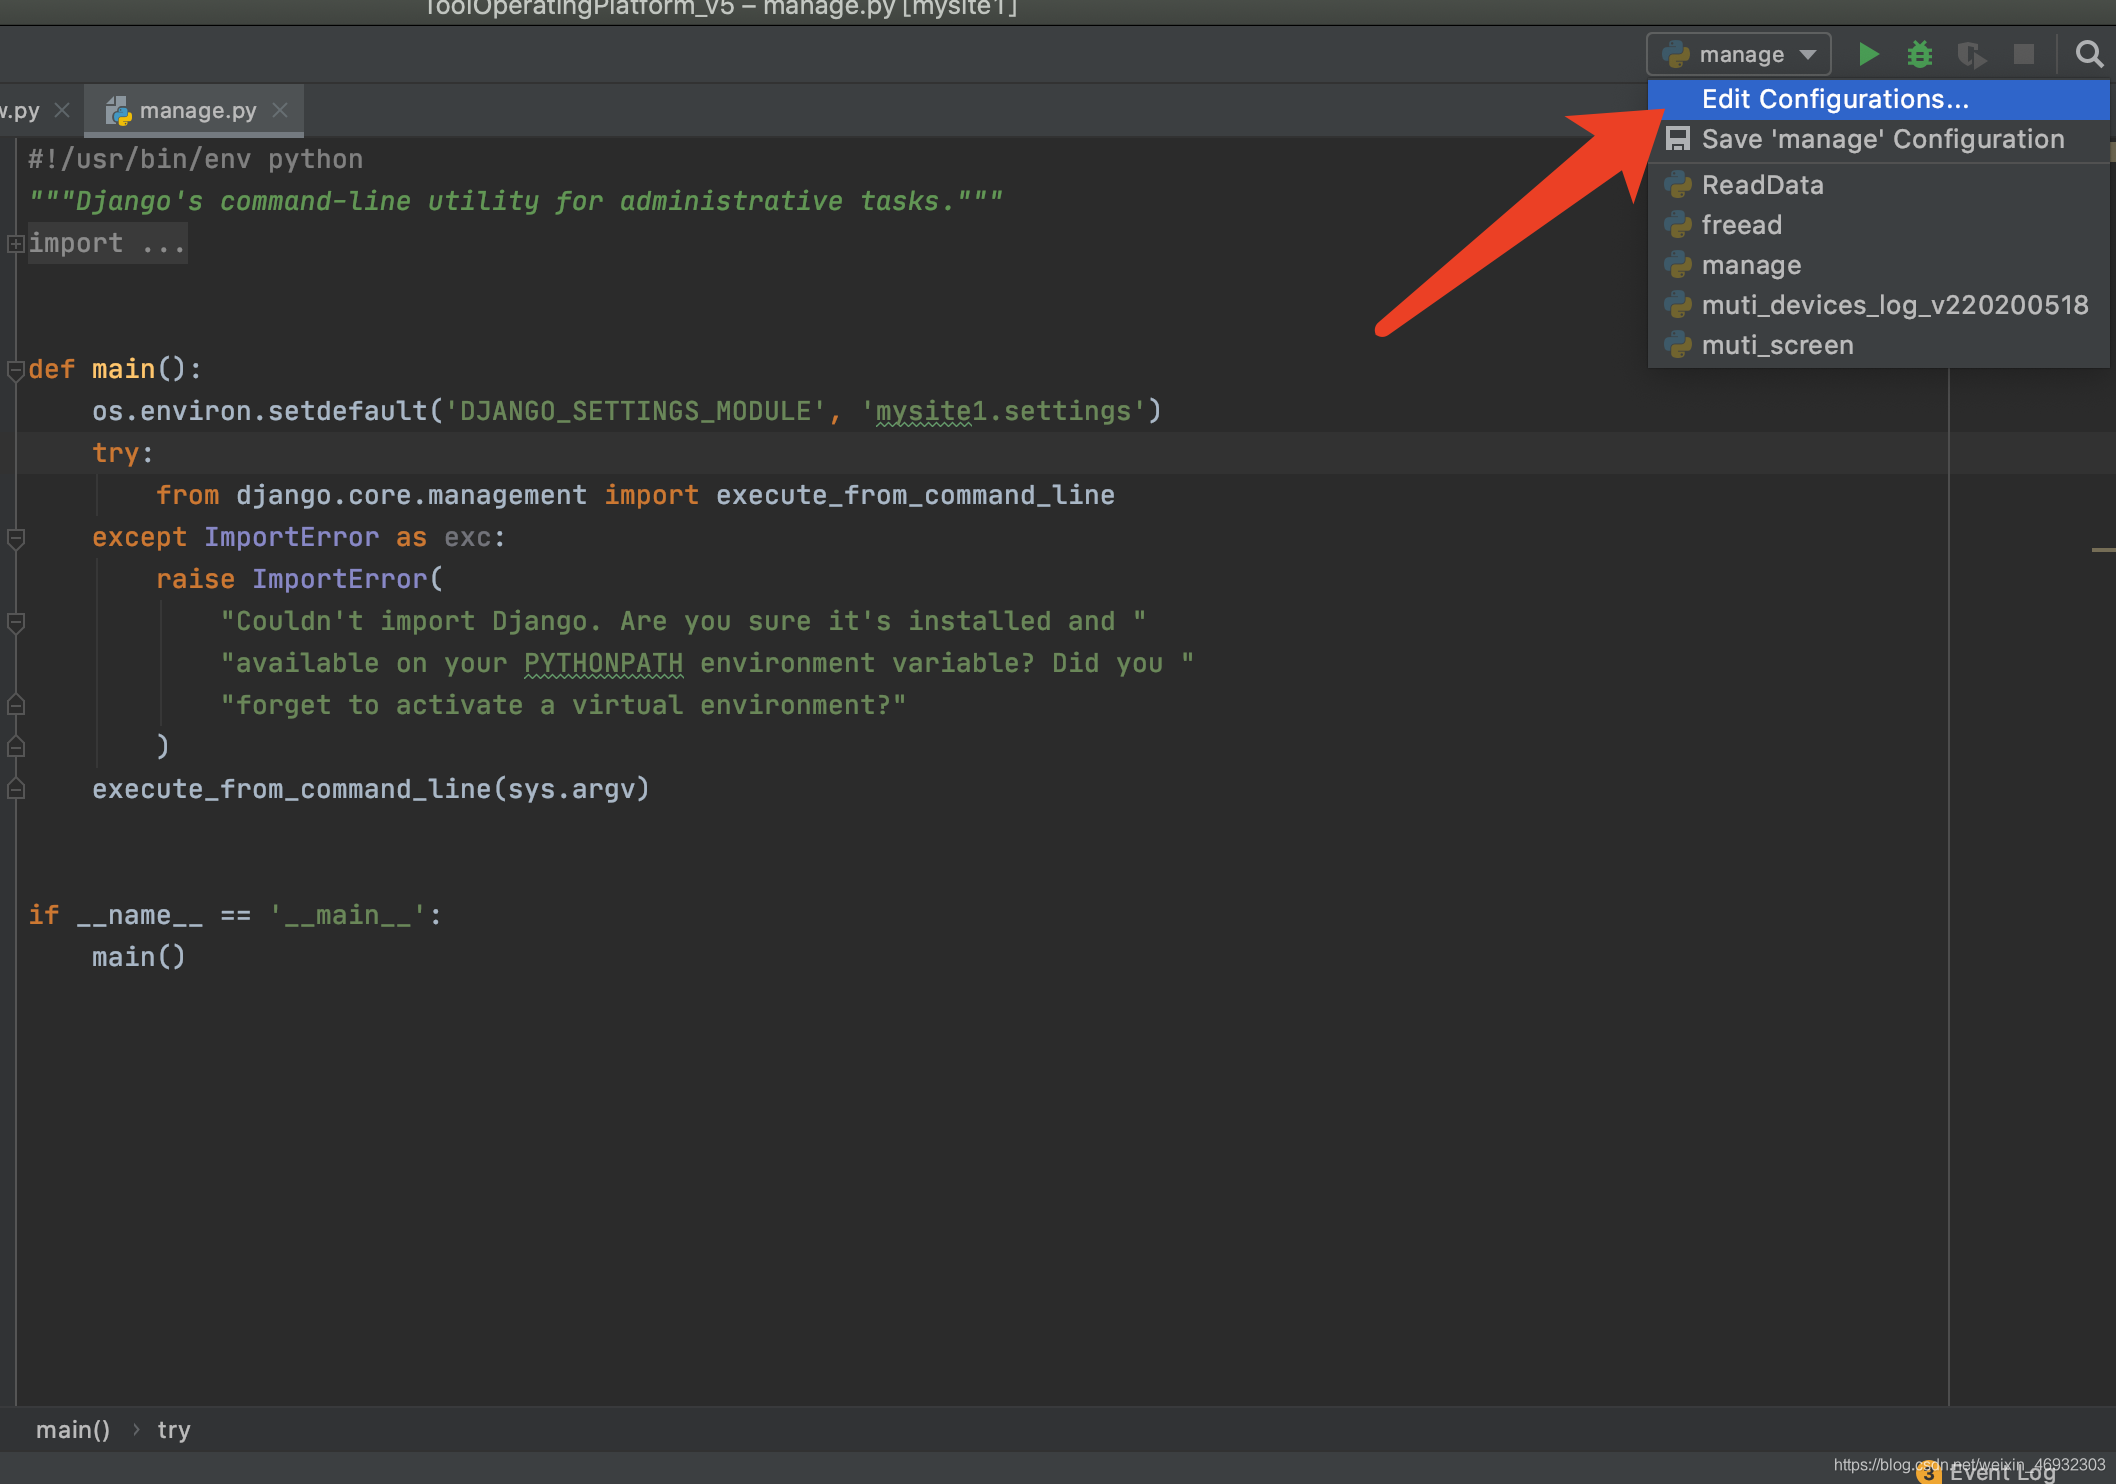Collapse the except ImportError fold marker
The image size is (2116, 1484).
(x=15, y=538)
